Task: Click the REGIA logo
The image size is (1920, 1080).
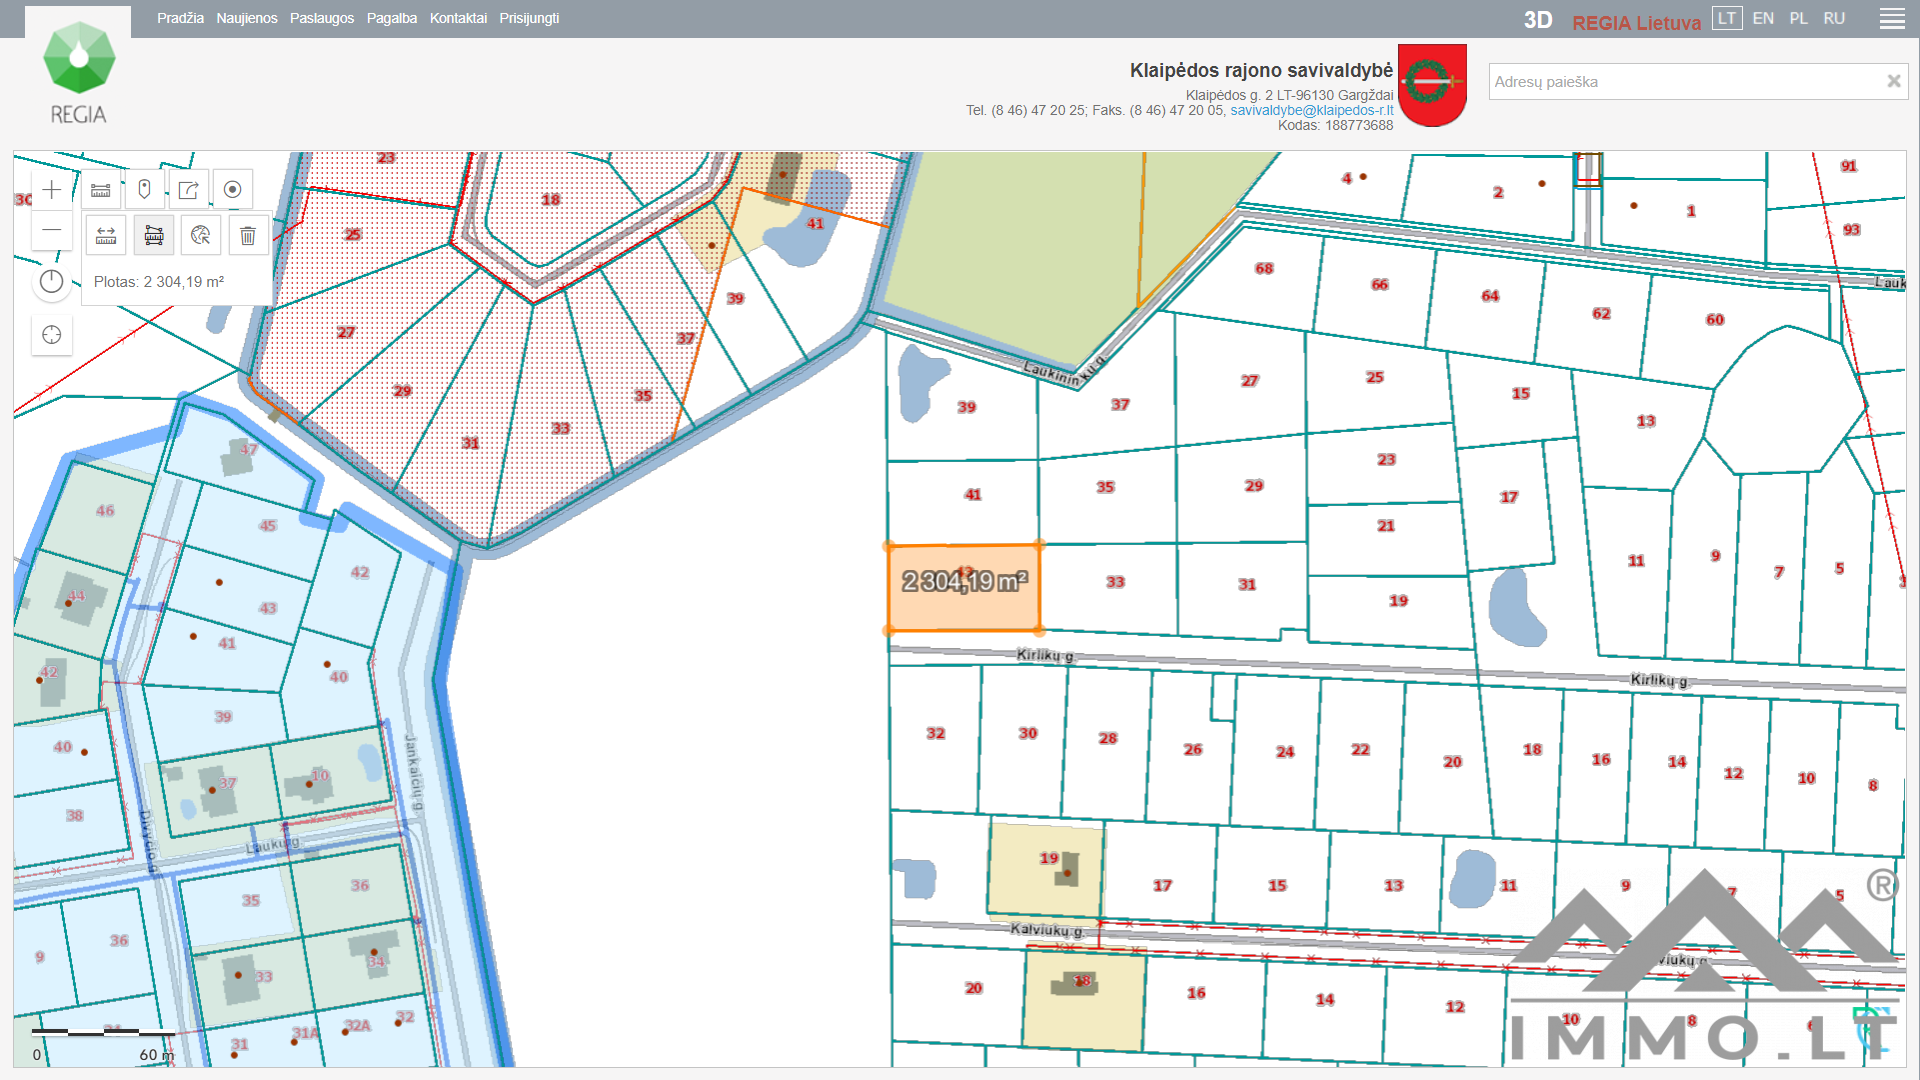Action: [x=78, y=74]
